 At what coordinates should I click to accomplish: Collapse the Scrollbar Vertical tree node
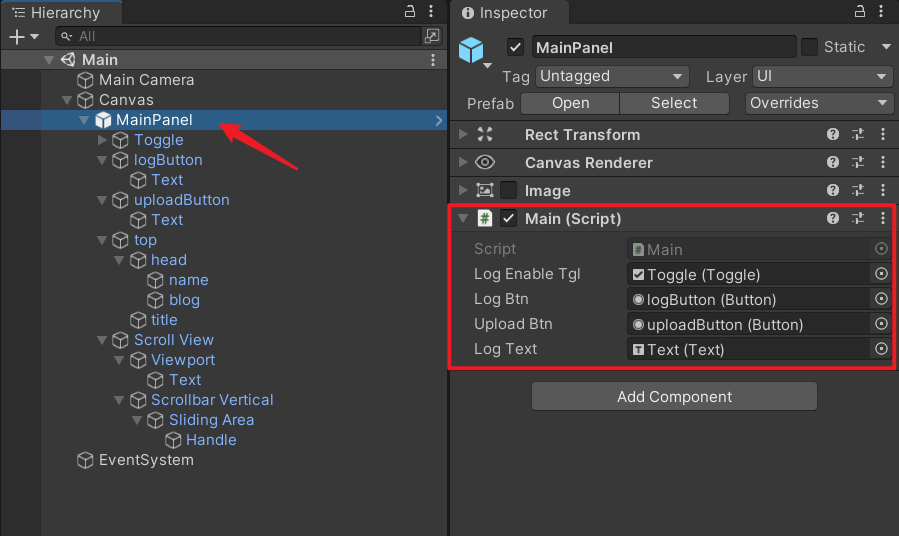(x=119, y=400)
